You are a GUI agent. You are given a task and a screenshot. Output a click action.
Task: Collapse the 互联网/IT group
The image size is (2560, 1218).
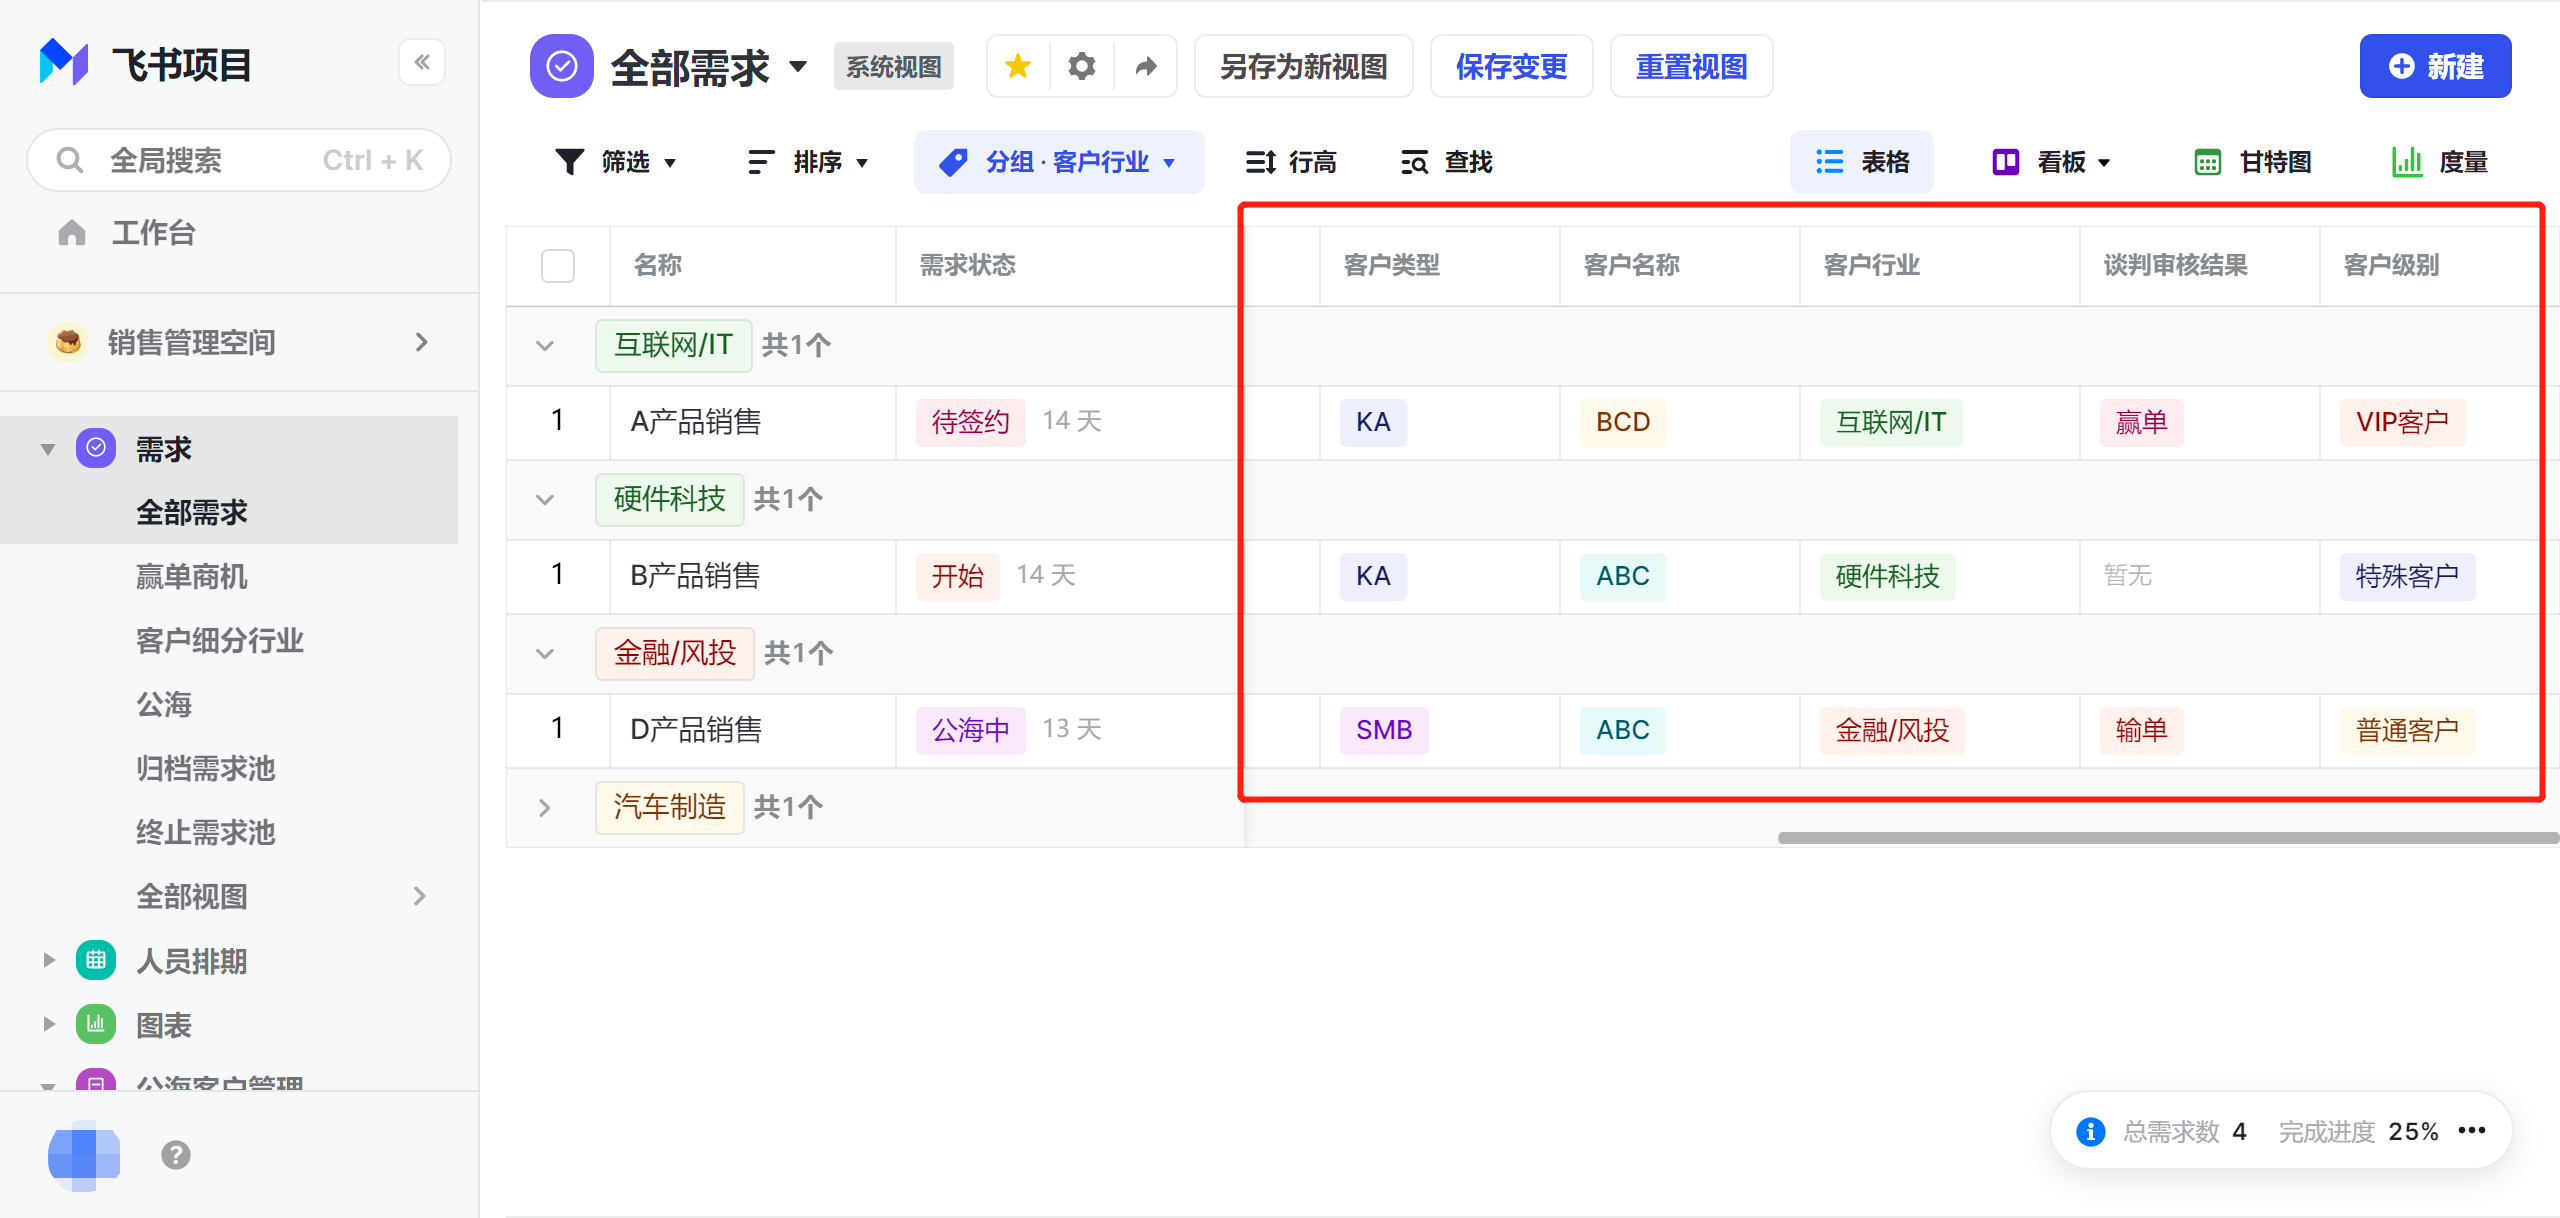(x=545, y=346)
